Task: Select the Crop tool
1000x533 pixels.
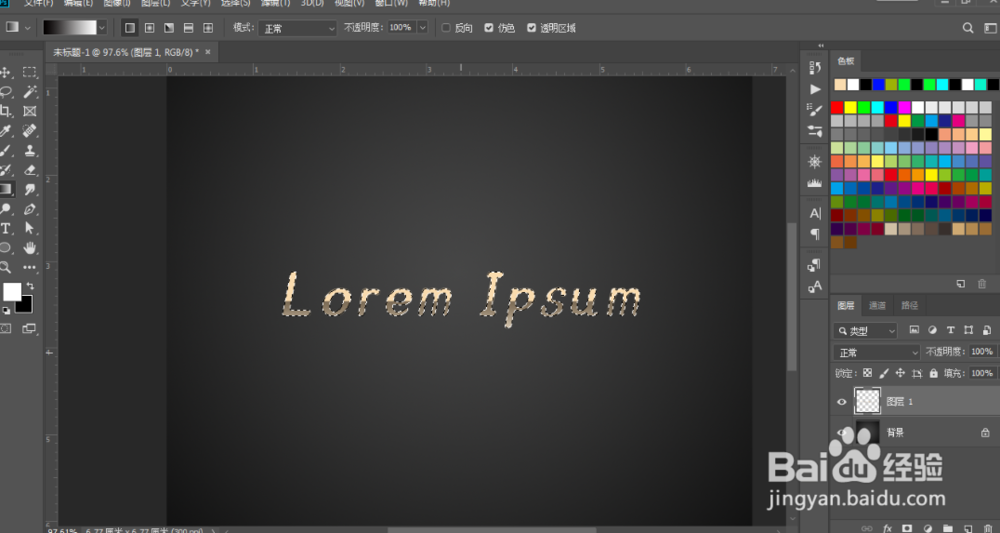Action: [5, 111]
